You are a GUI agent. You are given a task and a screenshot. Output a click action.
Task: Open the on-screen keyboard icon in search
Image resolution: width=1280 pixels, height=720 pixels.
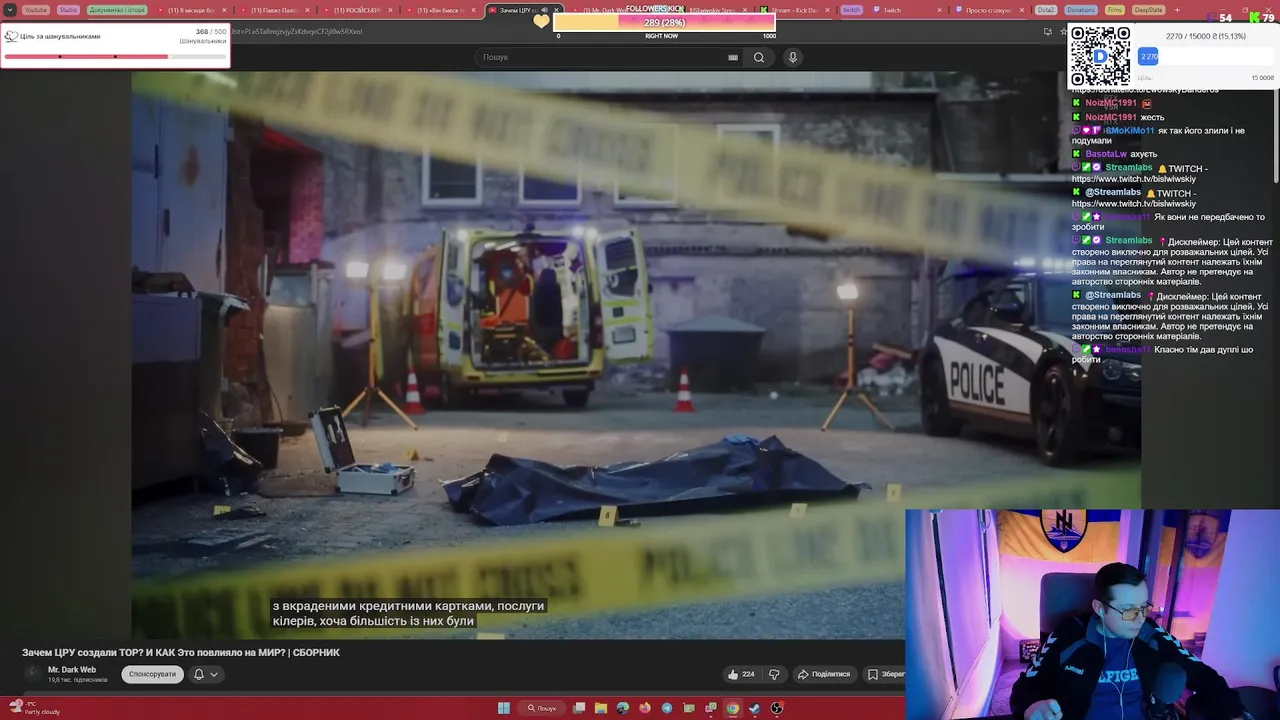click(733, 57)
